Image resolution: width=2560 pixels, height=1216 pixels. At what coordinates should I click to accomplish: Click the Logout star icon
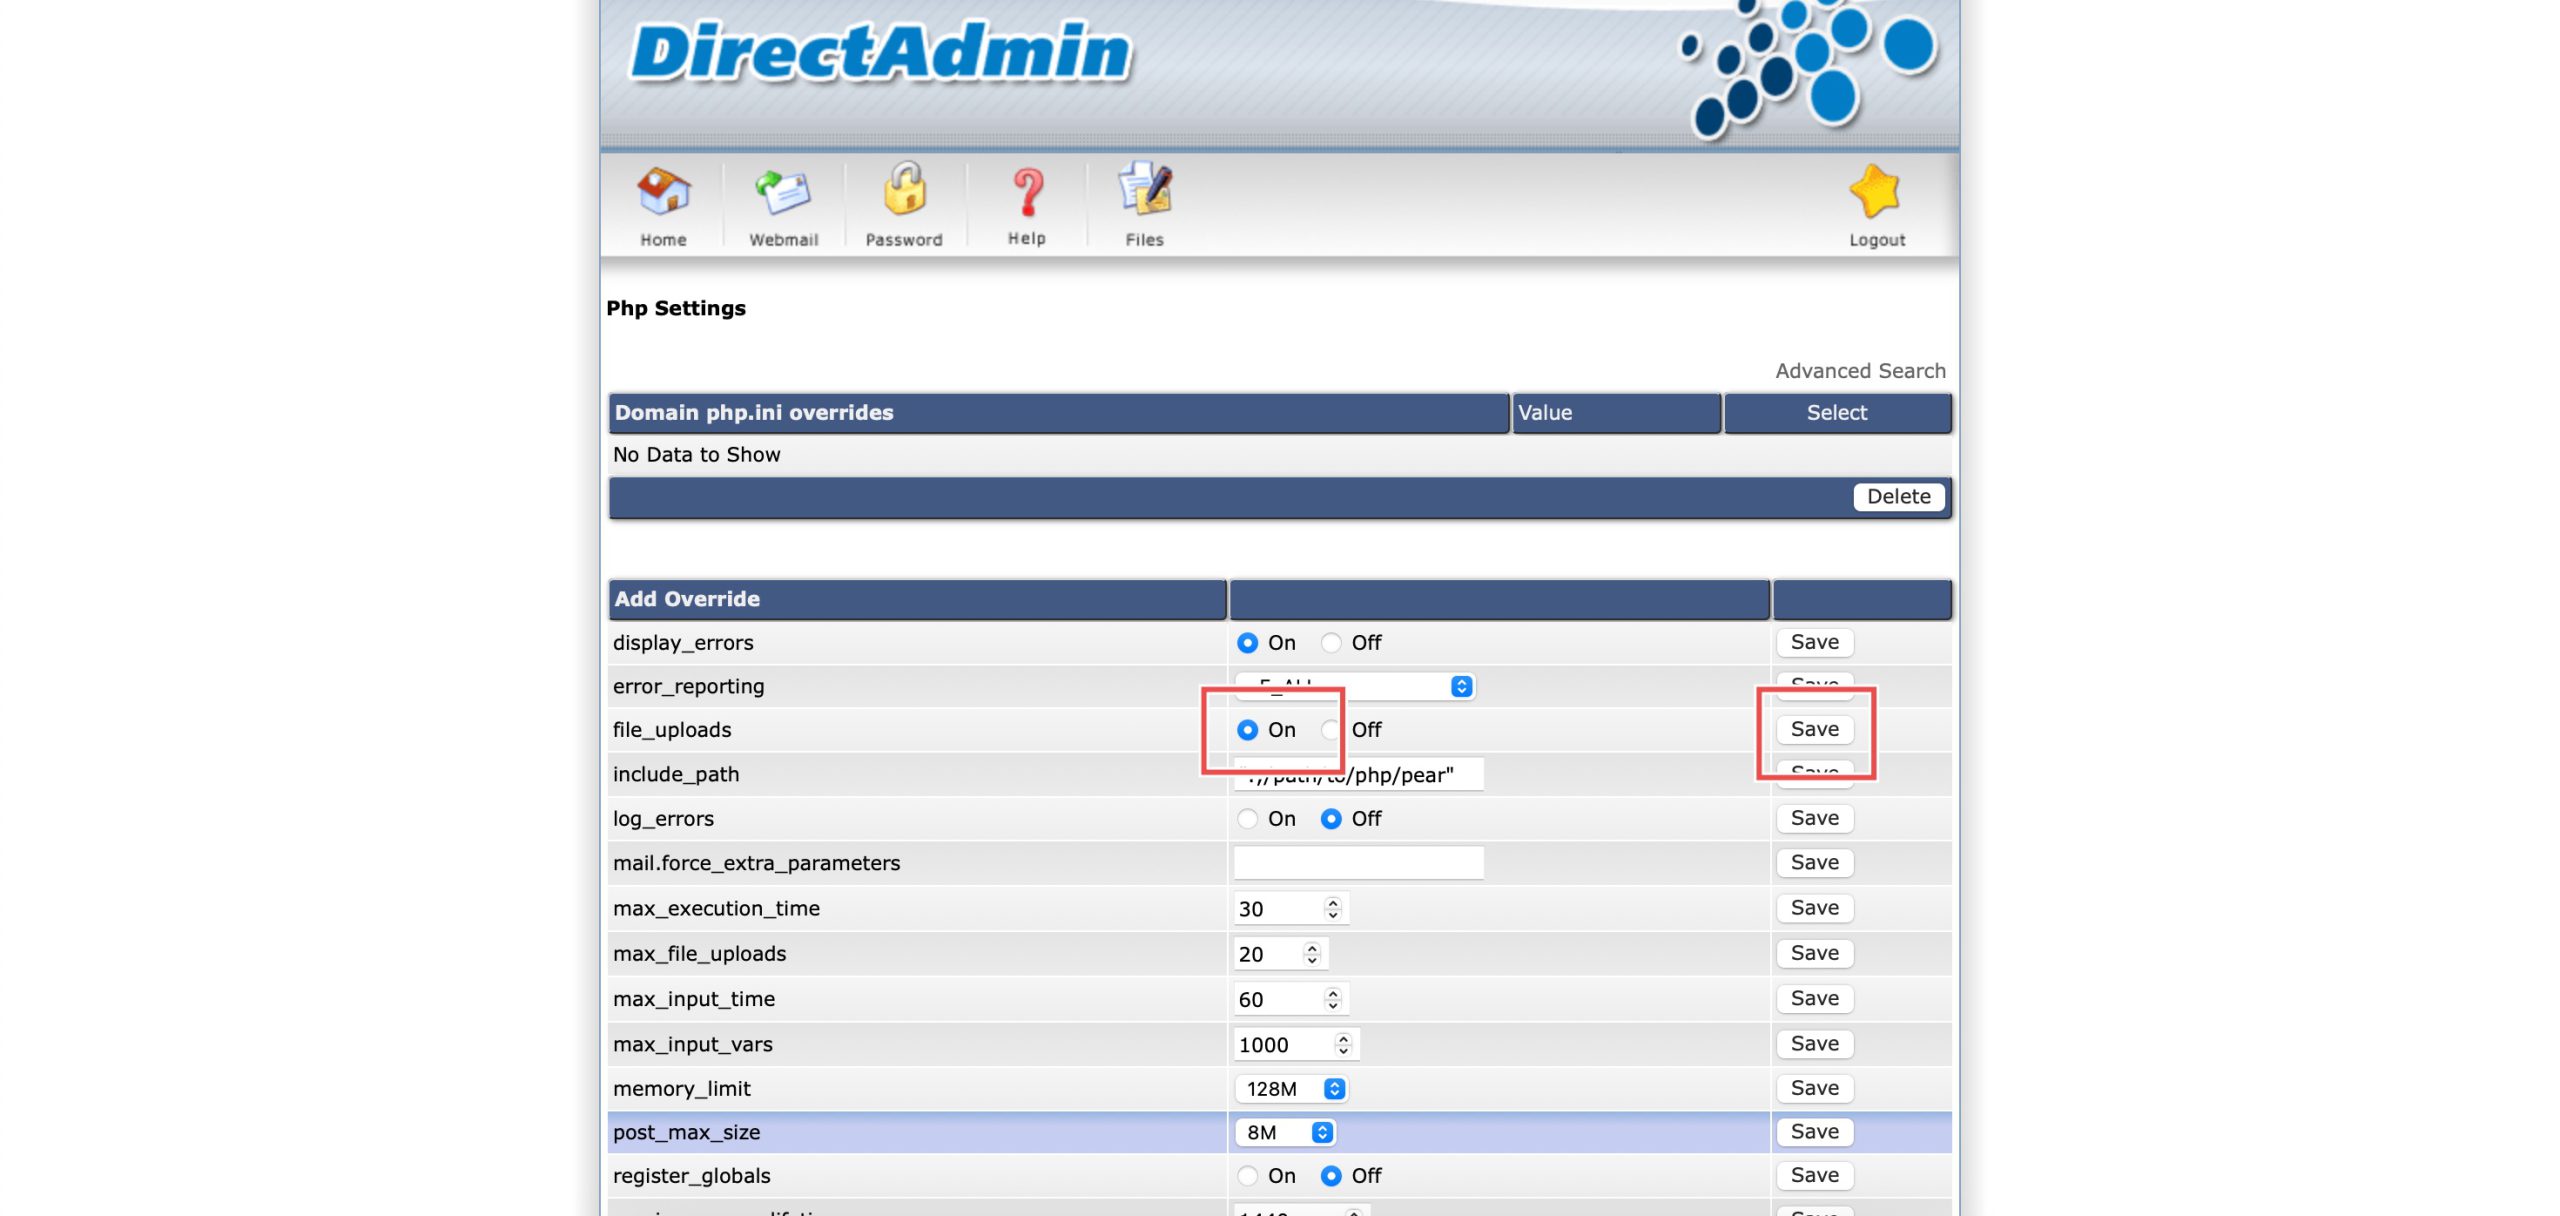click(1875, 192)
